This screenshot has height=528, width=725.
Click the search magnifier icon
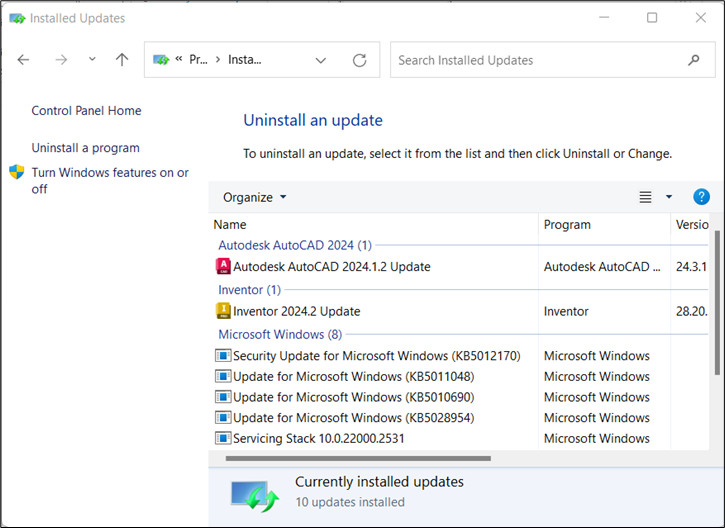tap(694, 60)
